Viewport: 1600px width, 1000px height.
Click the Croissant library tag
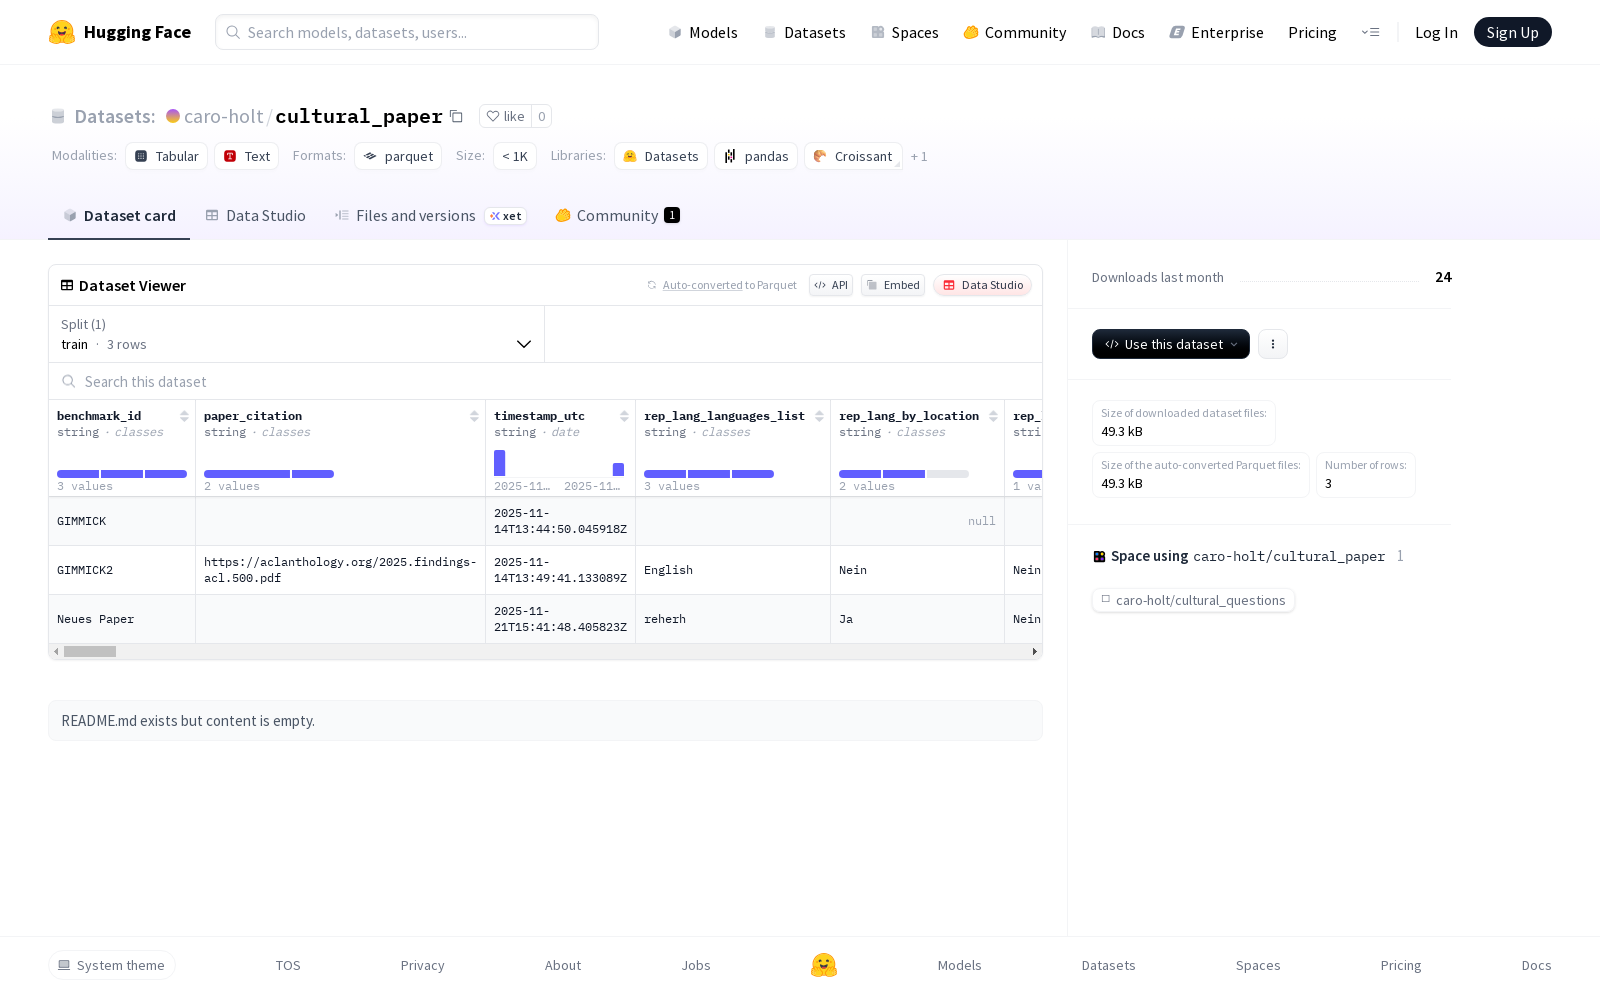click(x=853, y=156)
